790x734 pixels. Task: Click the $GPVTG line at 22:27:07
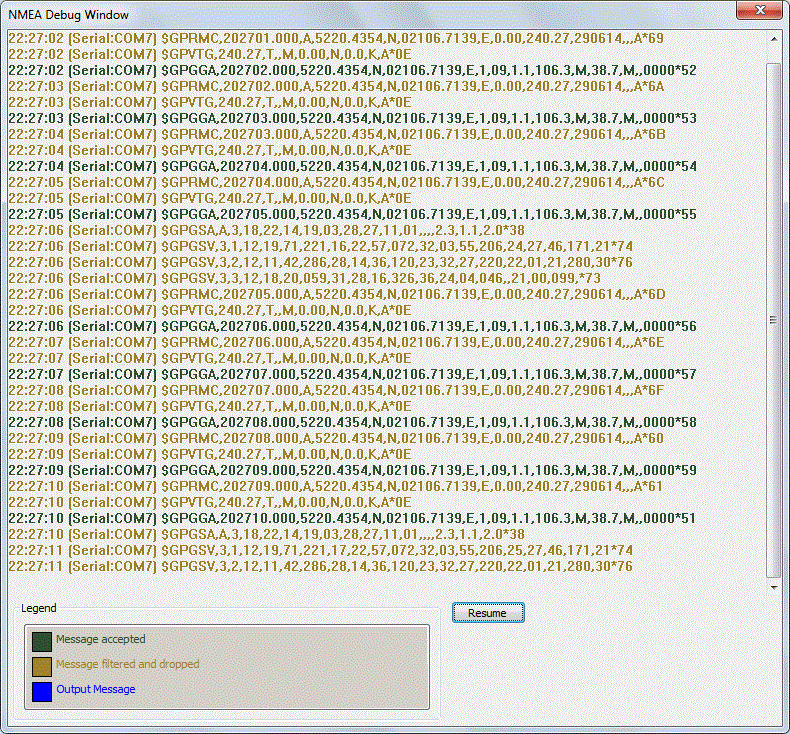[210, 358]
